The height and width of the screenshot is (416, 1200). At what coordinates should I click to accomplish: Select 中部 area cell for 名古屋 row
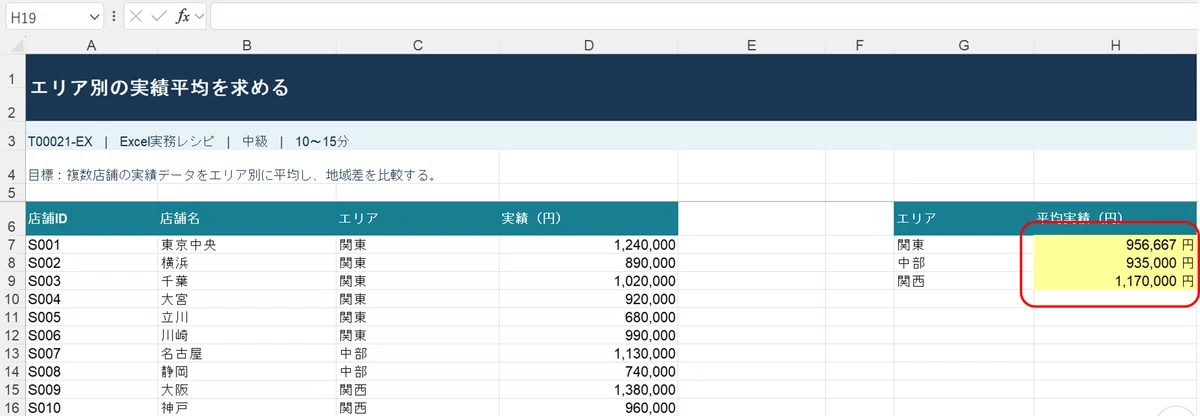(417, 353)
